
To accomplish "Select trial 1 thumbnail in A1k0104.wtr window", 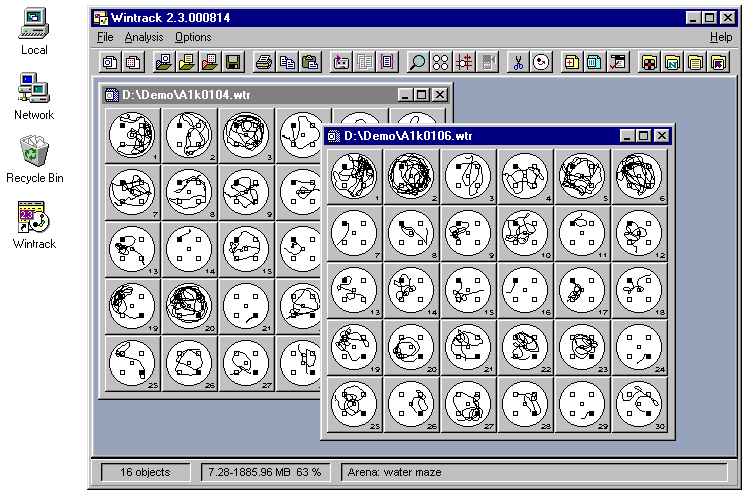I will 132,135.
